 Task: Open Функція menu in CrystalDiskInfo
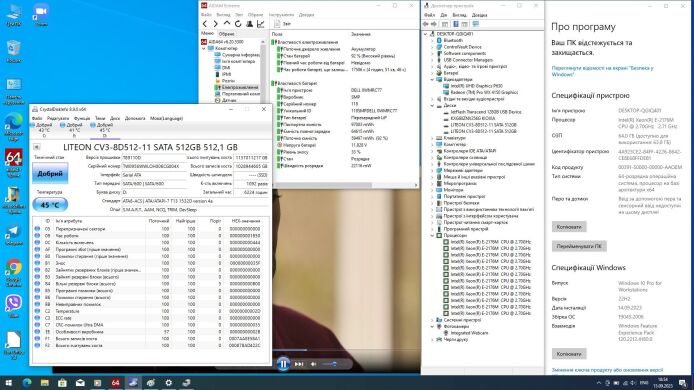[x=82, y=118]
